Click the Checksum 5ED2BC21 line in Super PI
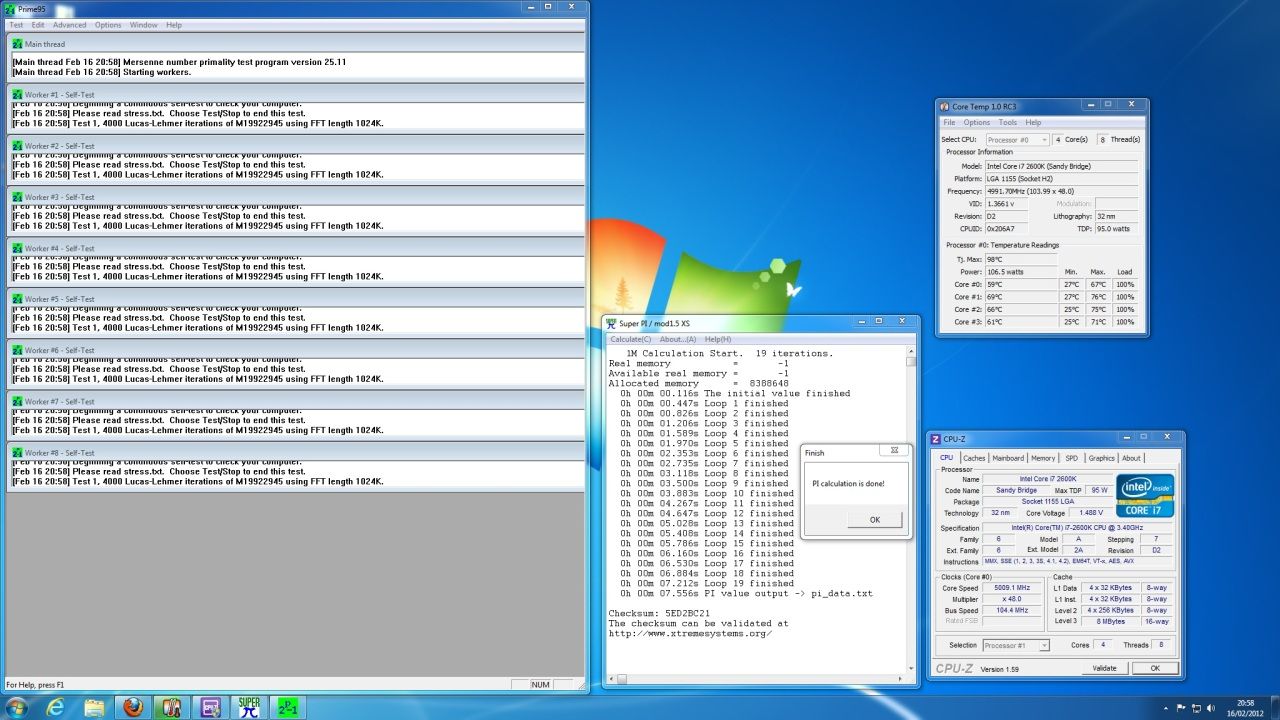 point(659,613)
